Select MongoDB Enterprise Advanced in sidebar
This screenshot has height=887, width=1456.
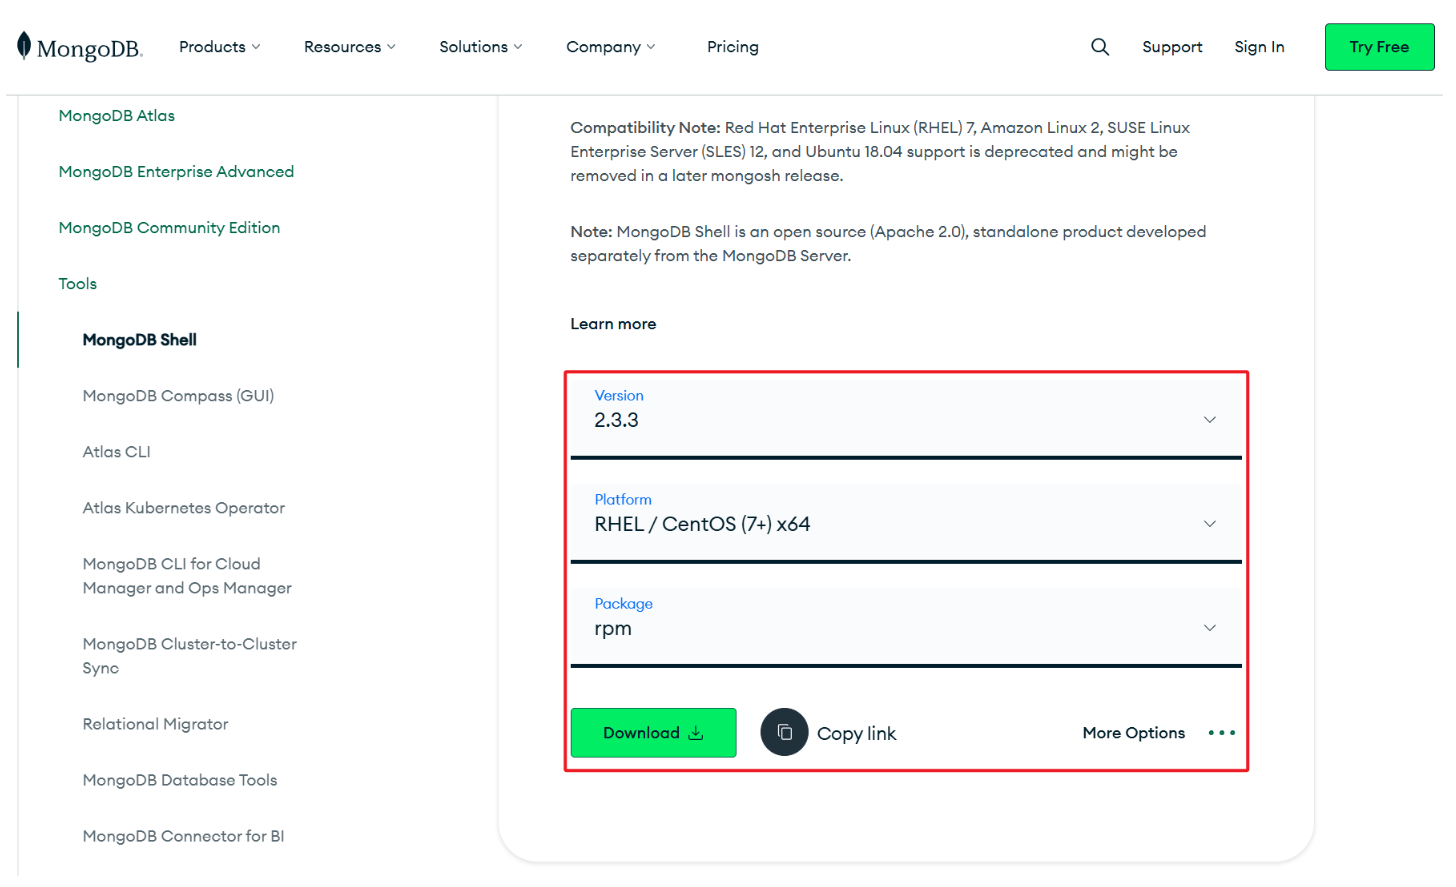(176, 172)
